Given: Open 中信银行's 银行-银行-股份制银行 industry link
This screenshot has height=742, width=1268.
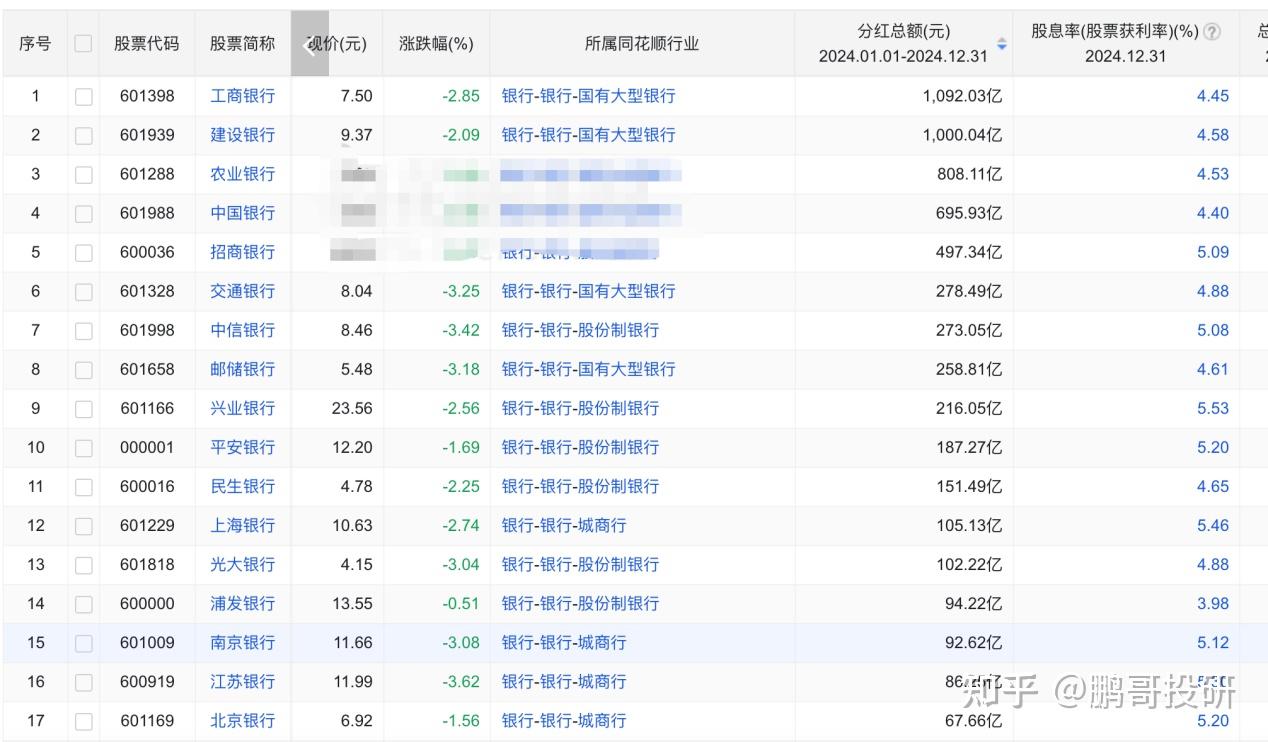Looking at the screenshot, I should click(580, 330).
